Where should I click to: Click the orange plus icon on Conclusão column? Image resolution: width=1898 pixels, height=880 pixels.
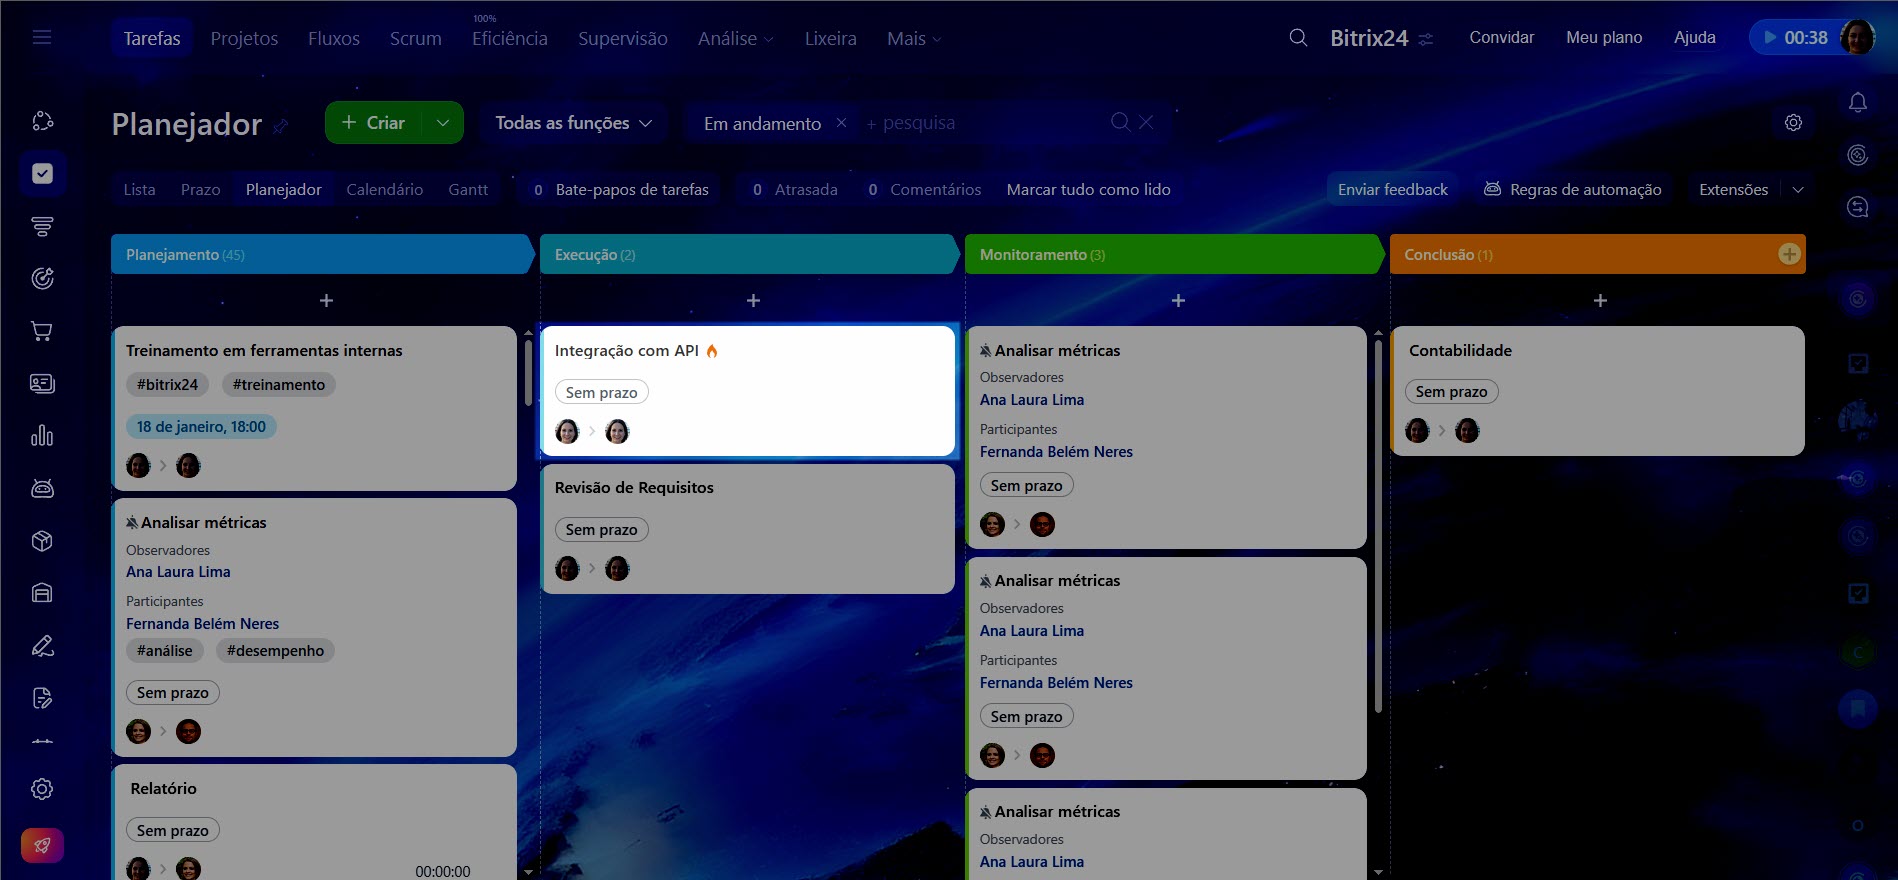pos(1789,254)
